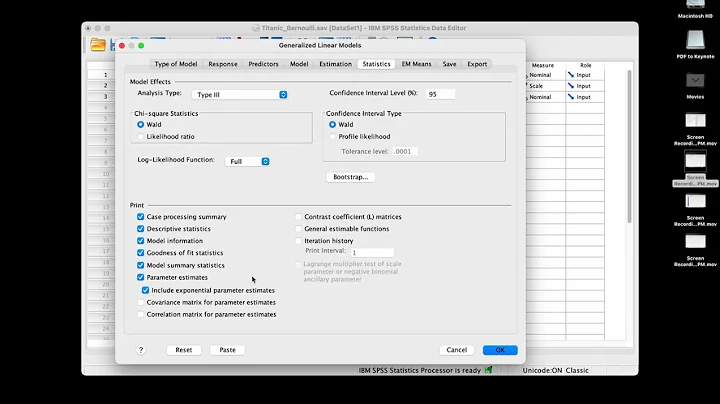Select Likelihood ratio chi-square radio
This screenshot has height=404, width=720.
141,136
